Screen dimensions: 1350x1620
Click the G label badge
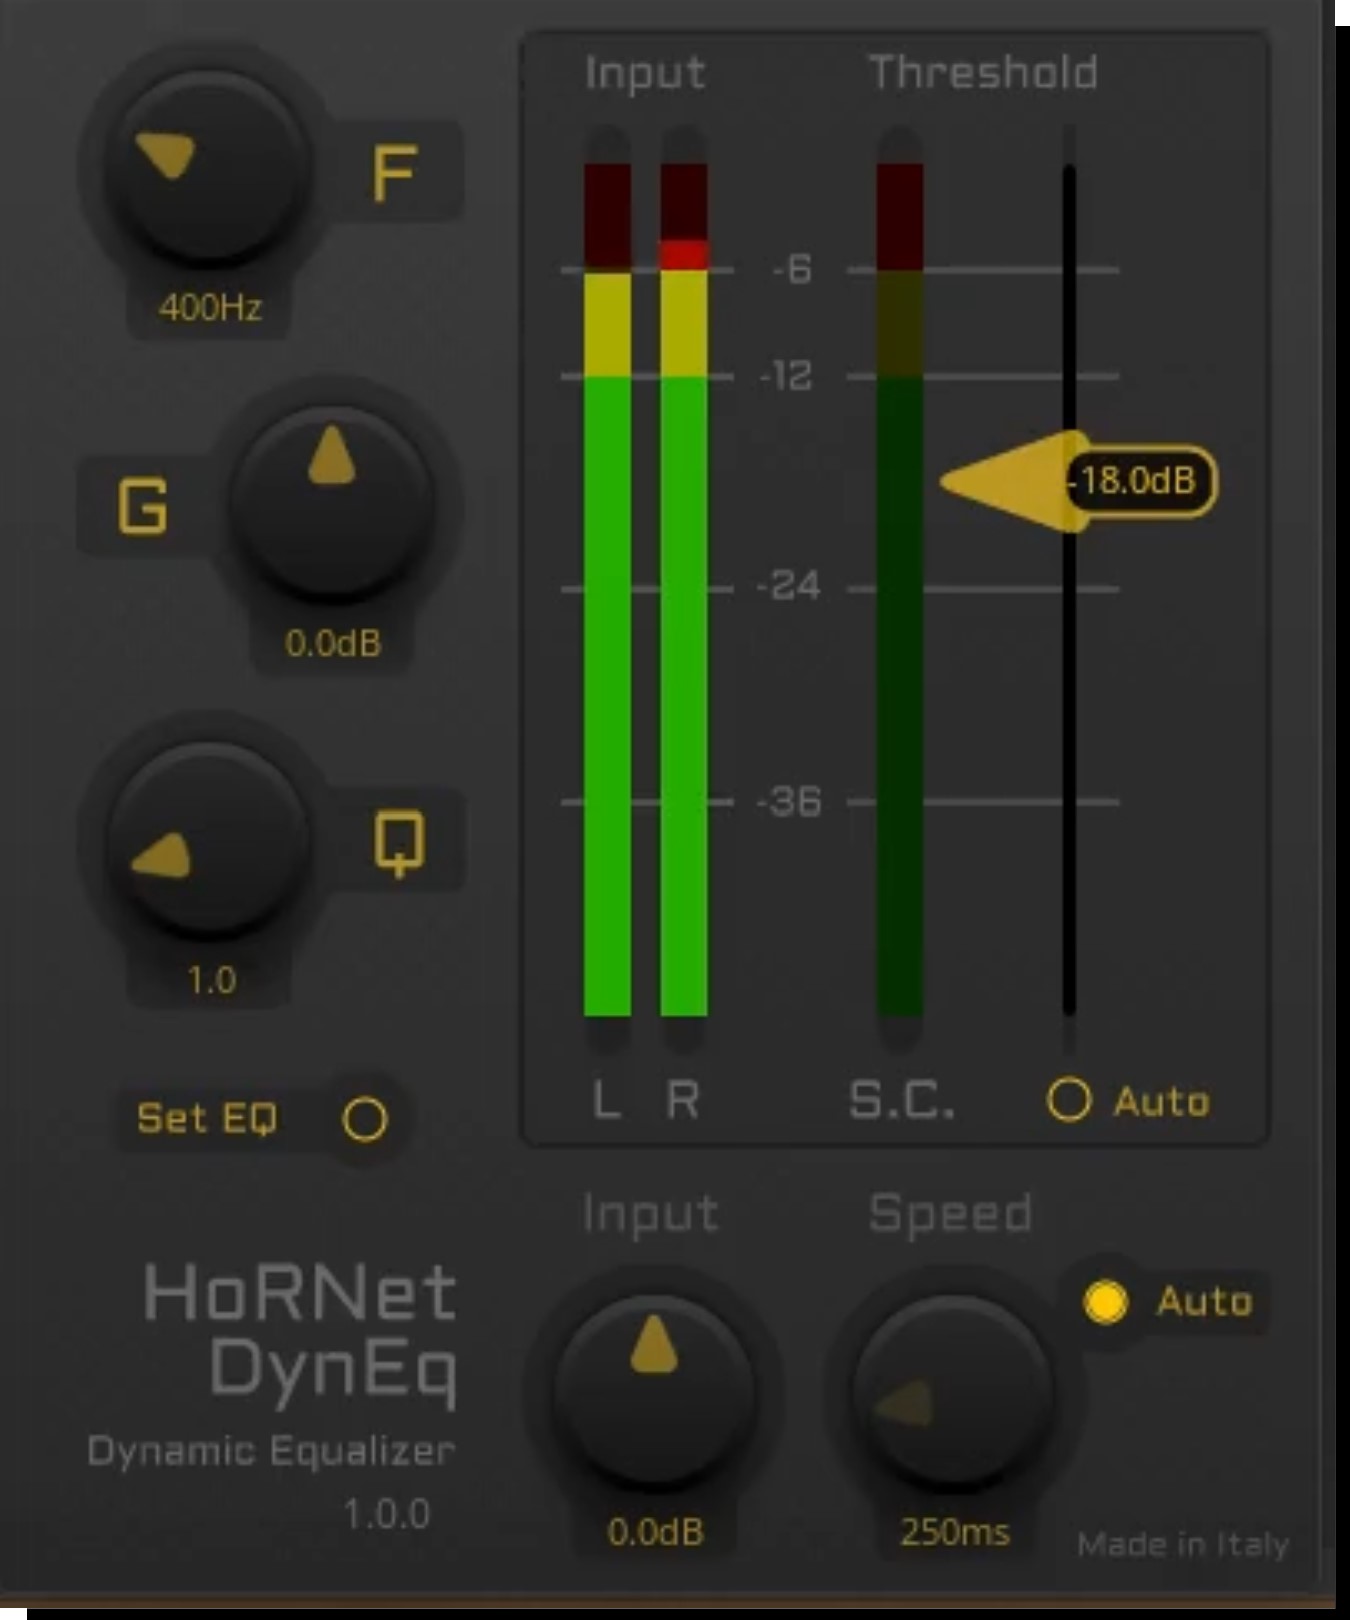point(143,505)
